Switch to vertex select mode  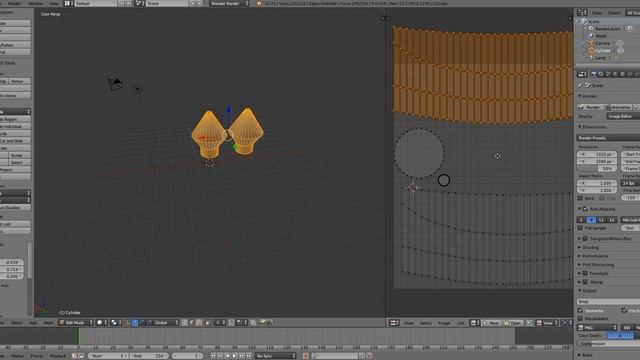coord(184,322)
